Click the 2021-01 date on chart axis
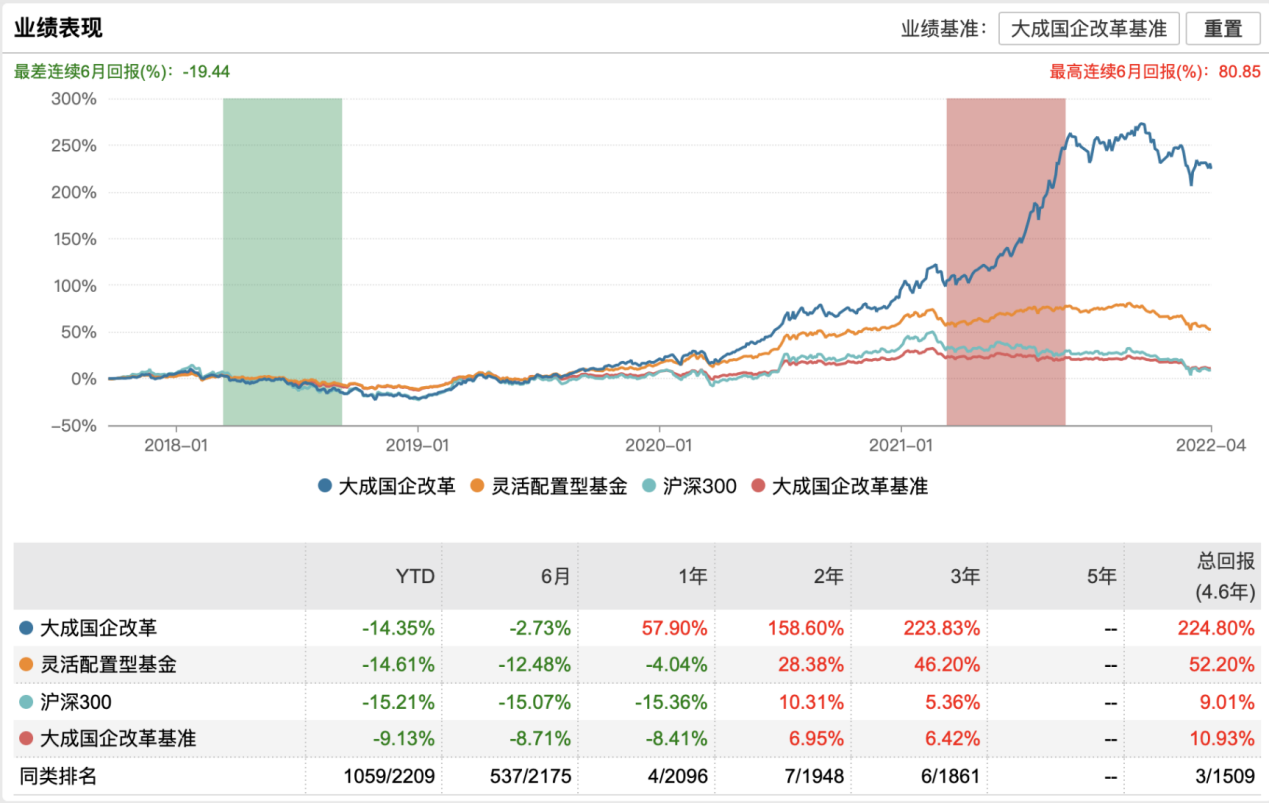 click(901, 444)
